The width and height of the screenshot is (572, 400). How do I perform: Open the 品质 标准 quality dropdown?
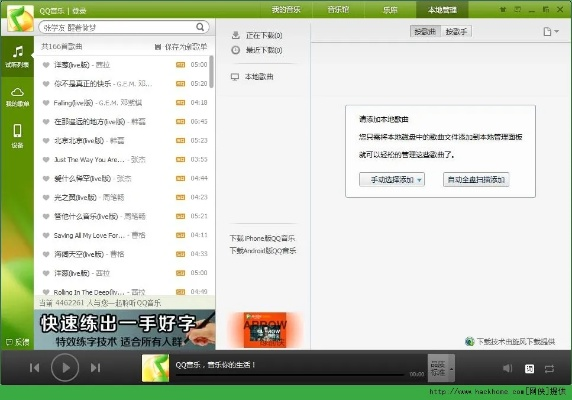coord(441,368)
